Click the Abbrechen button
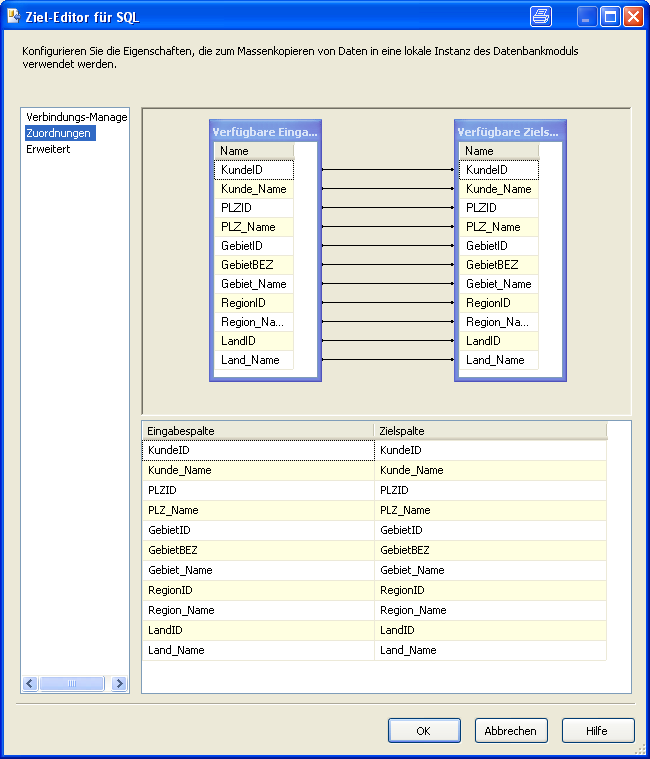 (x=511, y=730)
